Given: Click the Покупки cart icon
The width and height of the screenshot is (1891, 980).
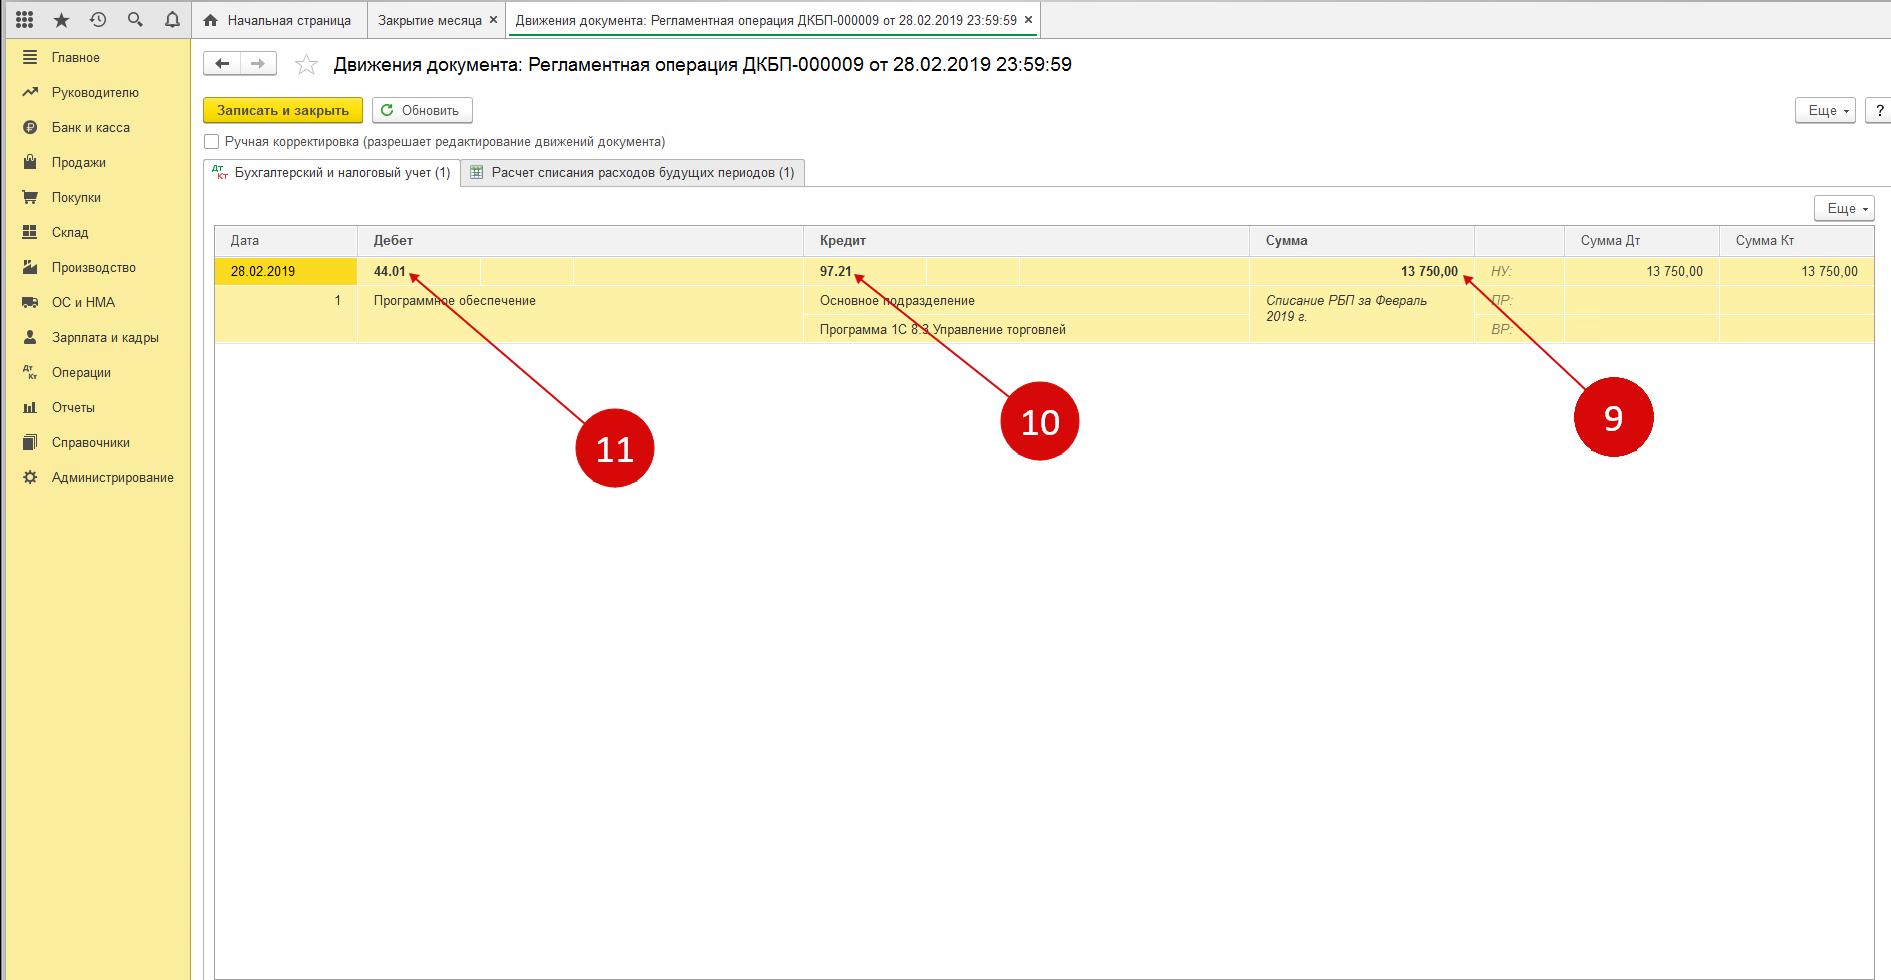Looking at the screenshot, I should pyautogui.click(x=30, y=197).
